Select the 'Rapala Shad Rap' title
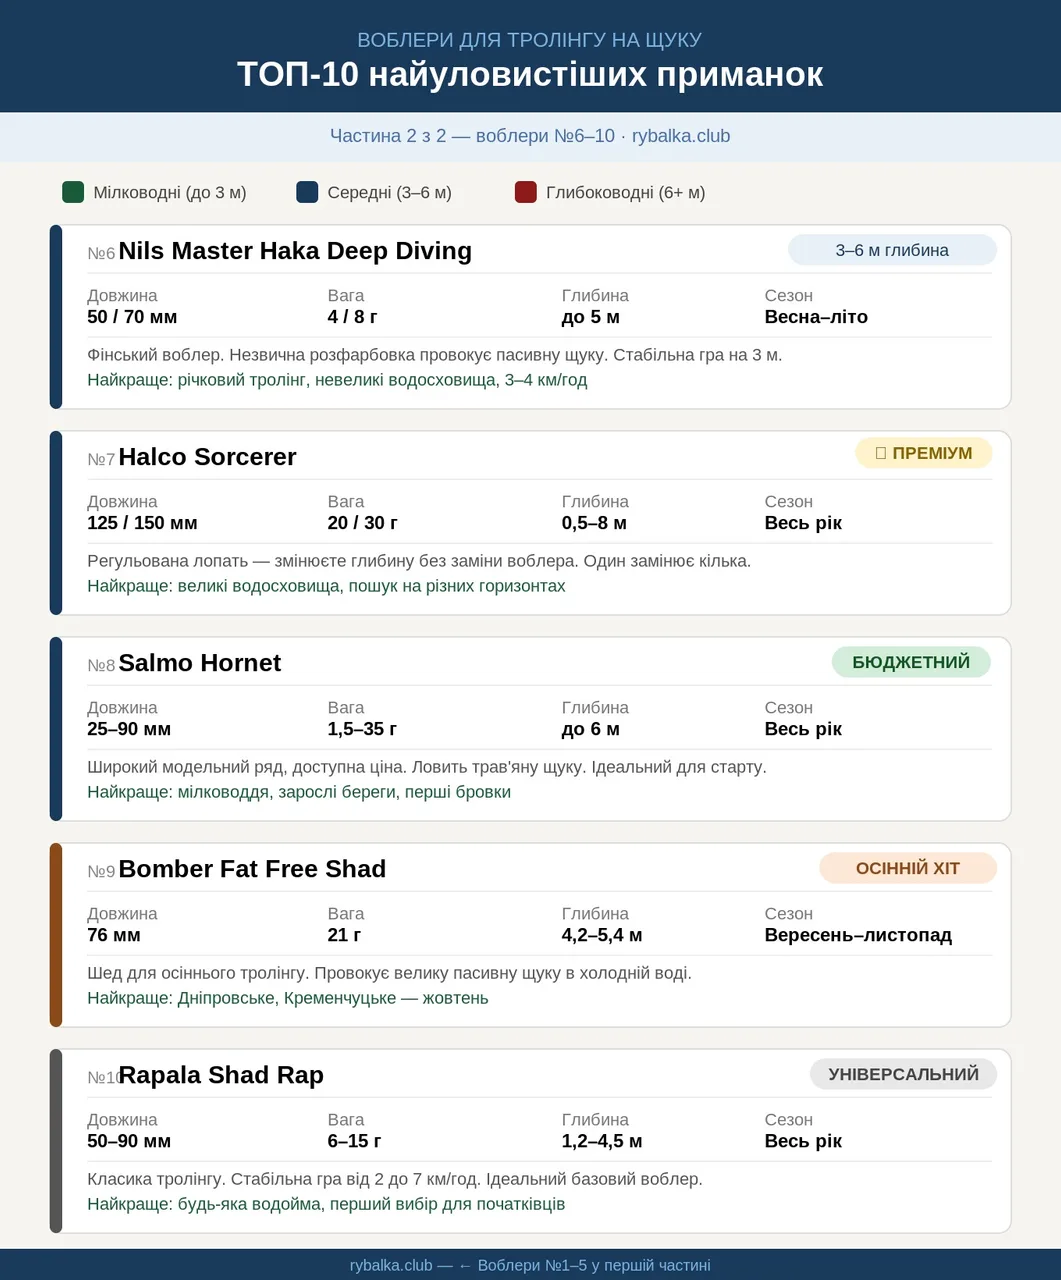The width and height of the screenshot is (1061, 1280). pyautogui.click(x=221, y=1075)
